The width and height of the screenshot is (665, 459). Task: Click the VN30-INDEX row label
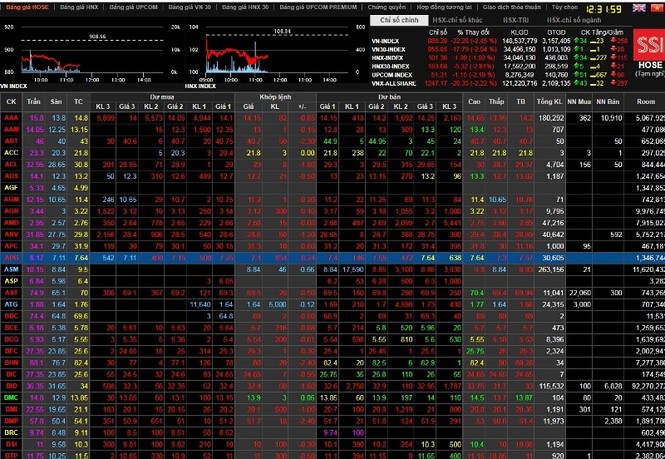point(388,50)
